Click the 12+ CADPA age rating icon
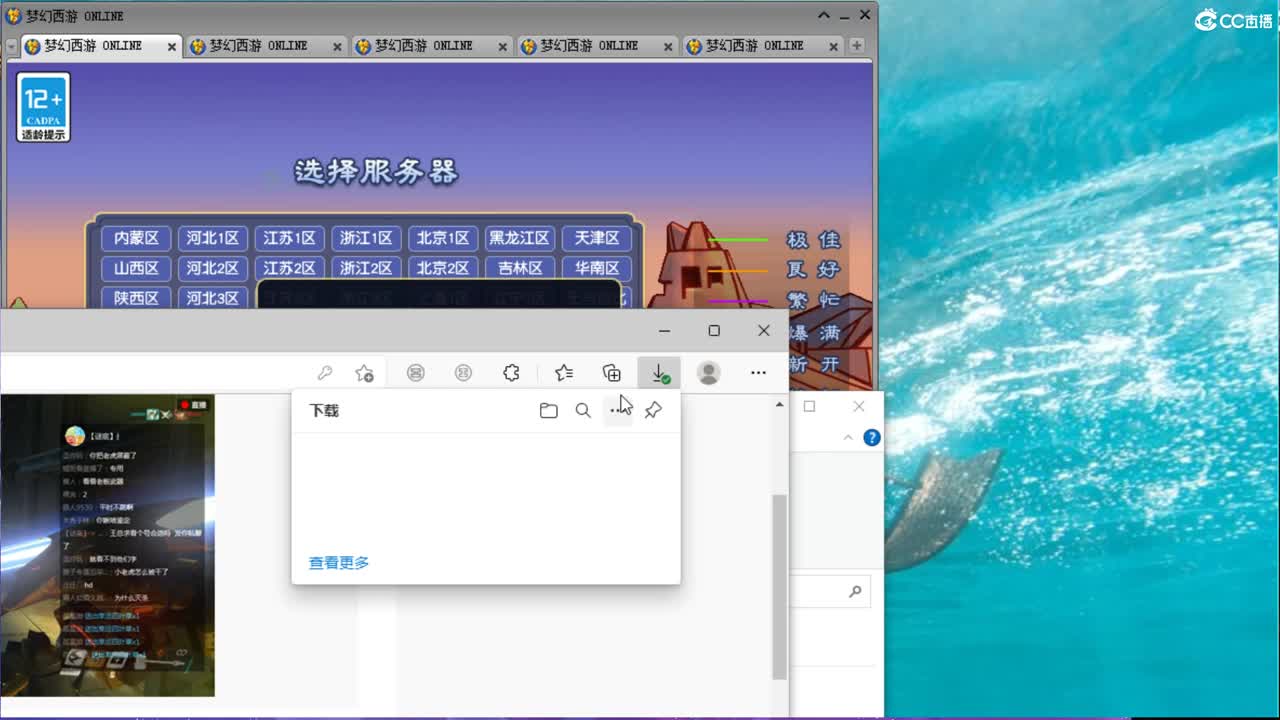This screenshot has width=1280, height=720. pos(44,107)
